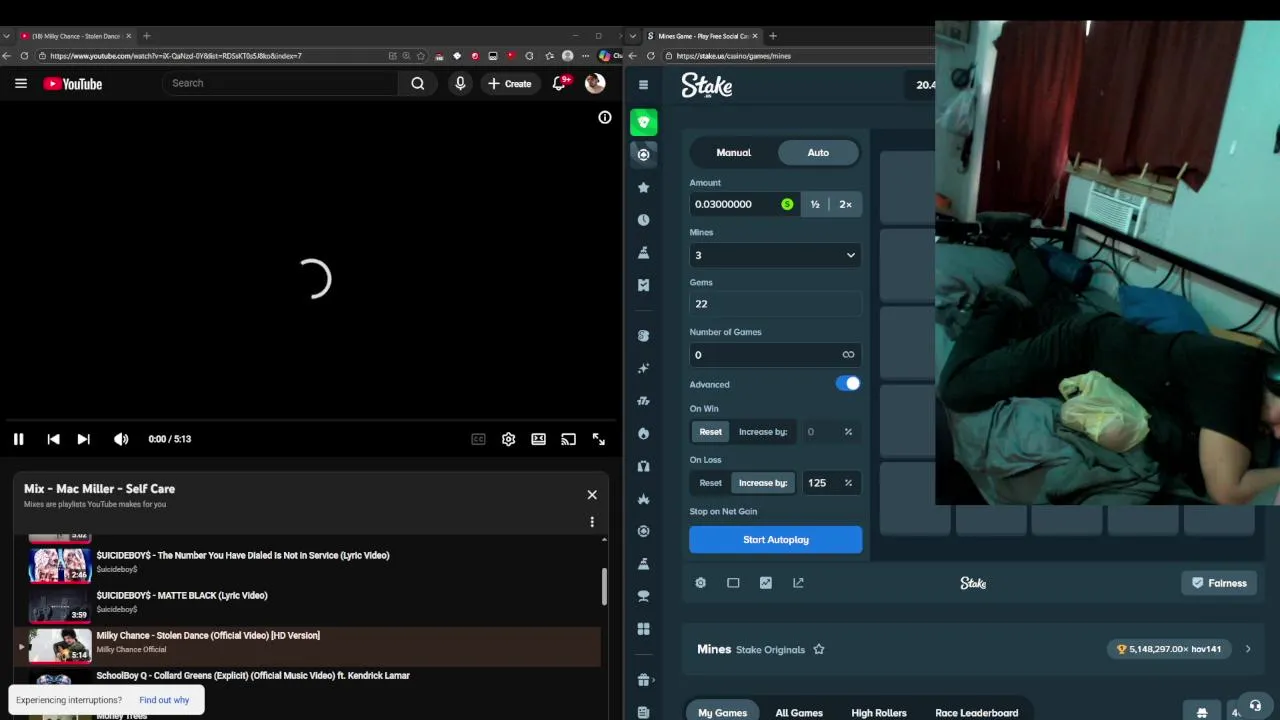The width and height of the screenshot is (1280, 720).
Task: Click the Fairness button
Action: coord(1219,583)
